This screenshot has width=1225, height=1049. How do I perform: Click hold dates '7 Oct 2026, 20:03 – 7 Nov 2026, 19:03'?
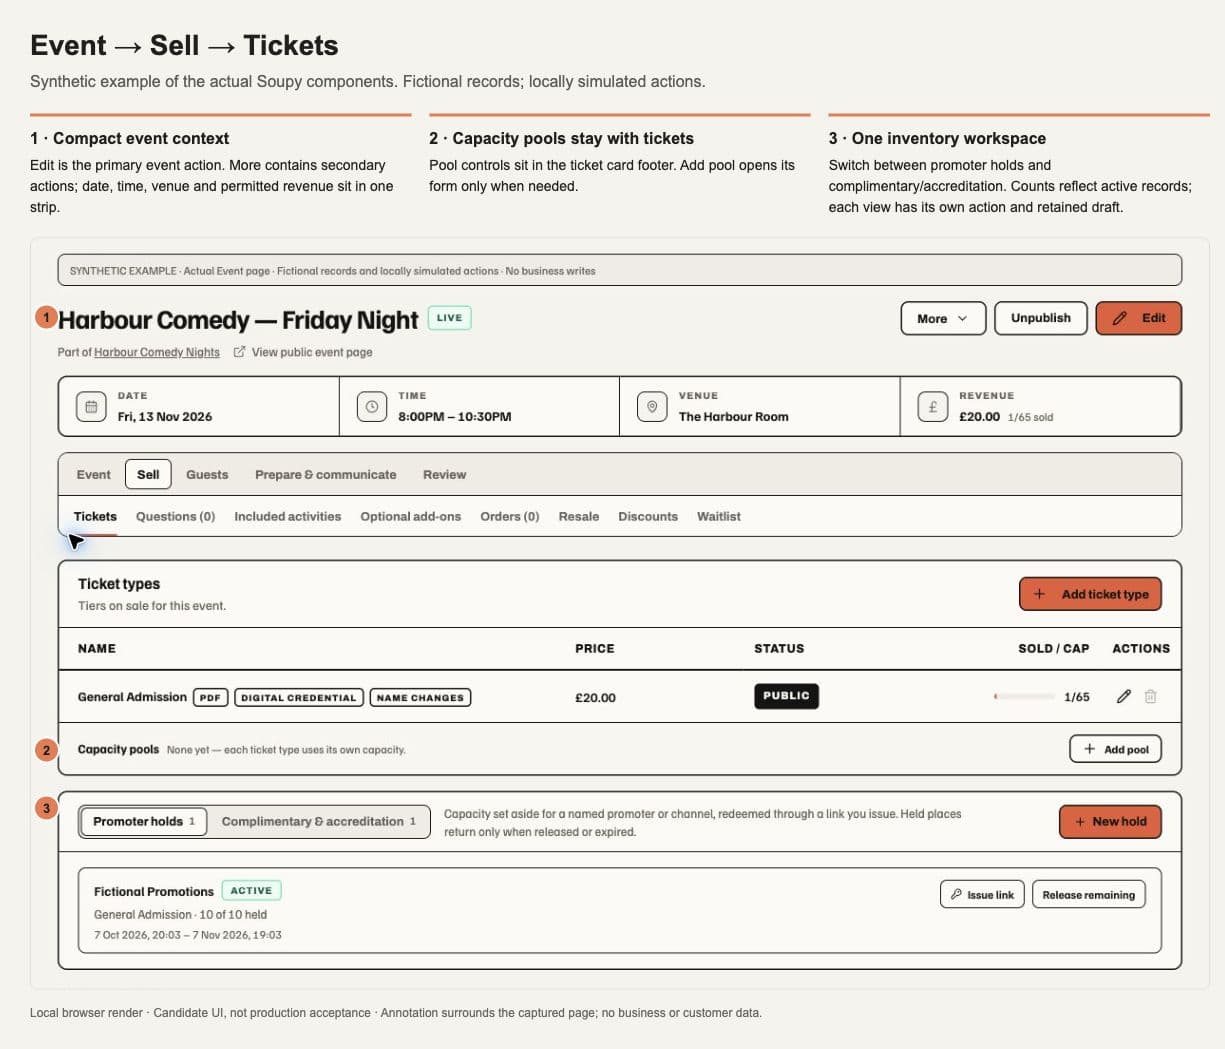(188, 935)
